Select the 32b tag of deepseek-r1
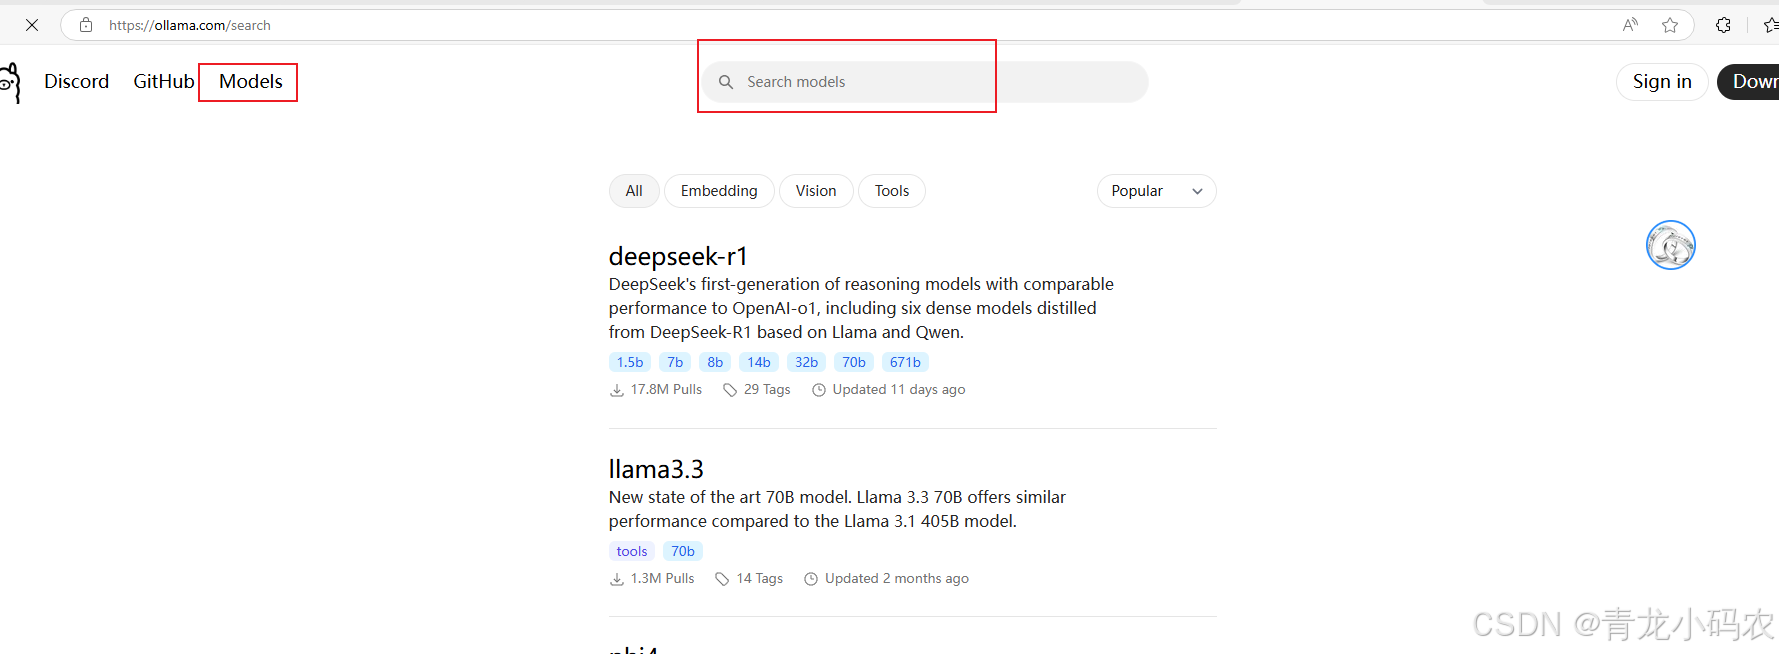 (x=807, y=362)
